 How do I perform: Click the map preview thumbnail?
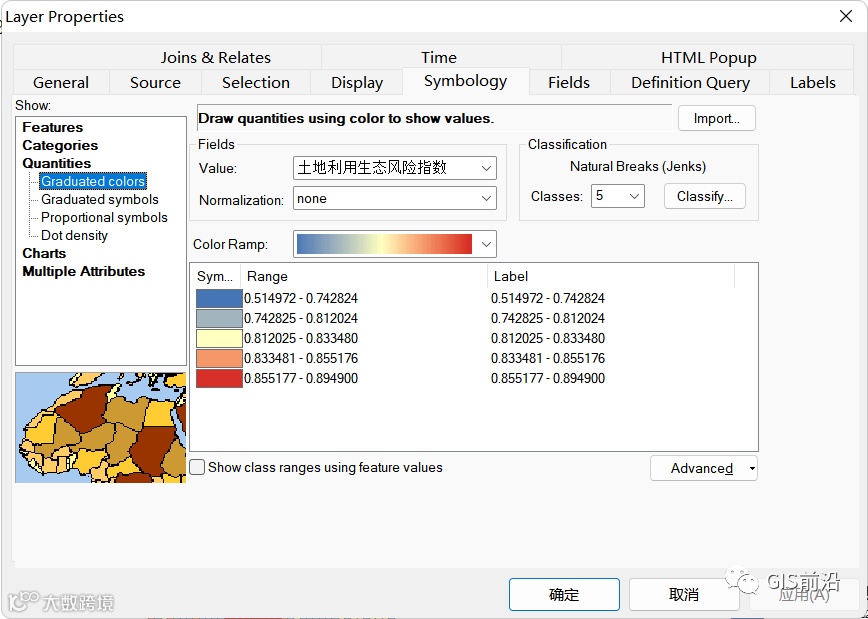(x=101, y=427)
